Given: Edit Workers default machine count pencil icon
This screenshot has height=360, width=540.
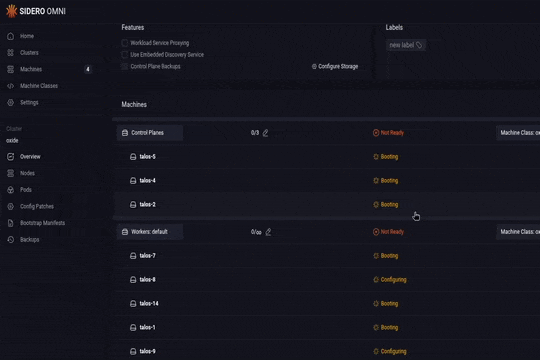Looking at the screenshot, I should [268, 232].
